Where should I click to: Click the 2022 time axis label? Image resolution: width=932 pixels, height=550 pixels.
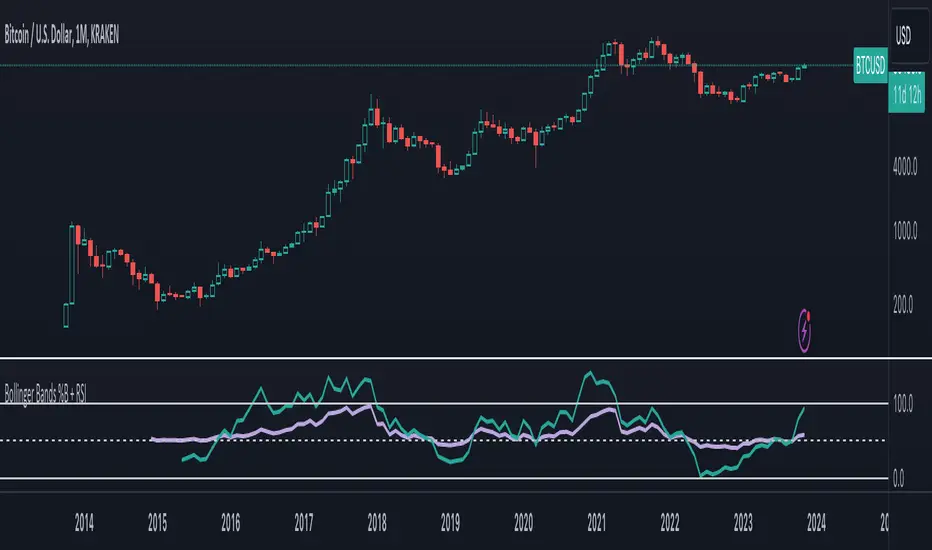pyautogui.click(x=670, y=523)
